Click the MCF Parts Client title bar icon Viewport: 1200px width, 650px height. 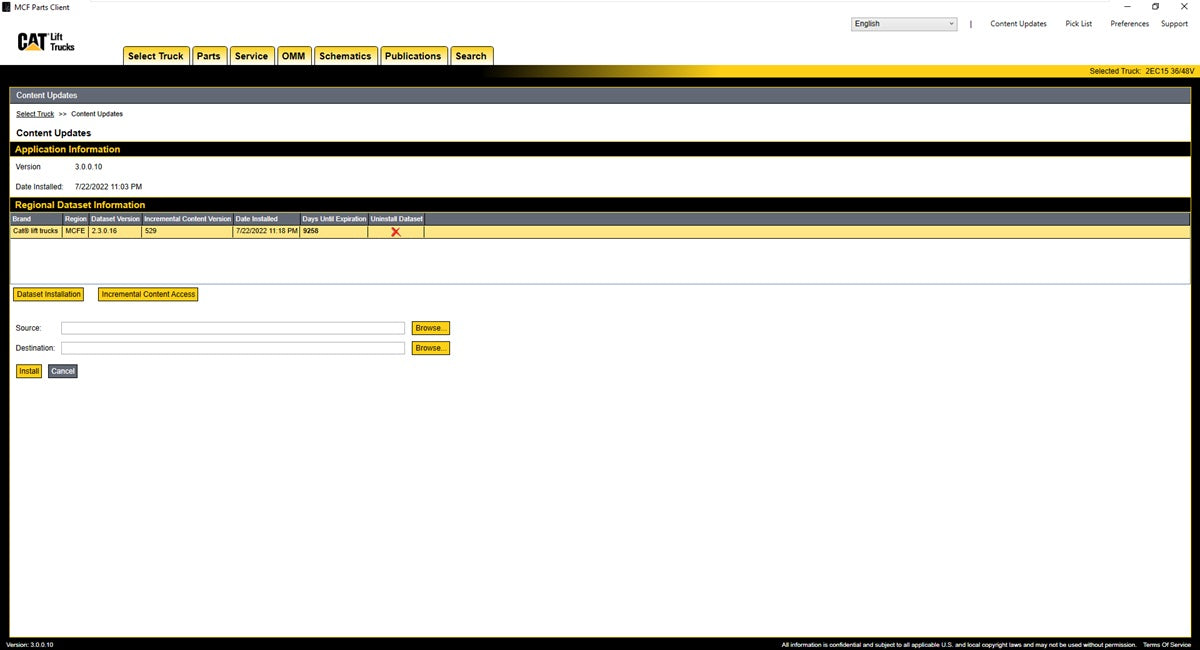(x=7, y=7)
